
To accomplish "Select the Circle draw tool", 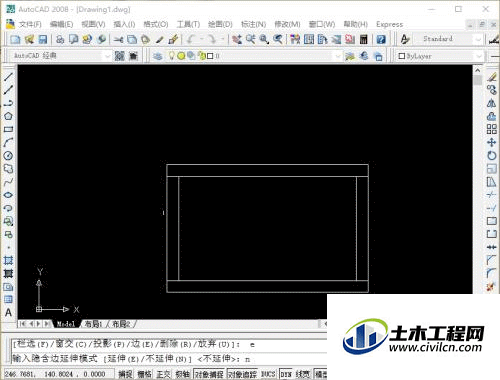I will pyautogui.click(x=8, y=156).
